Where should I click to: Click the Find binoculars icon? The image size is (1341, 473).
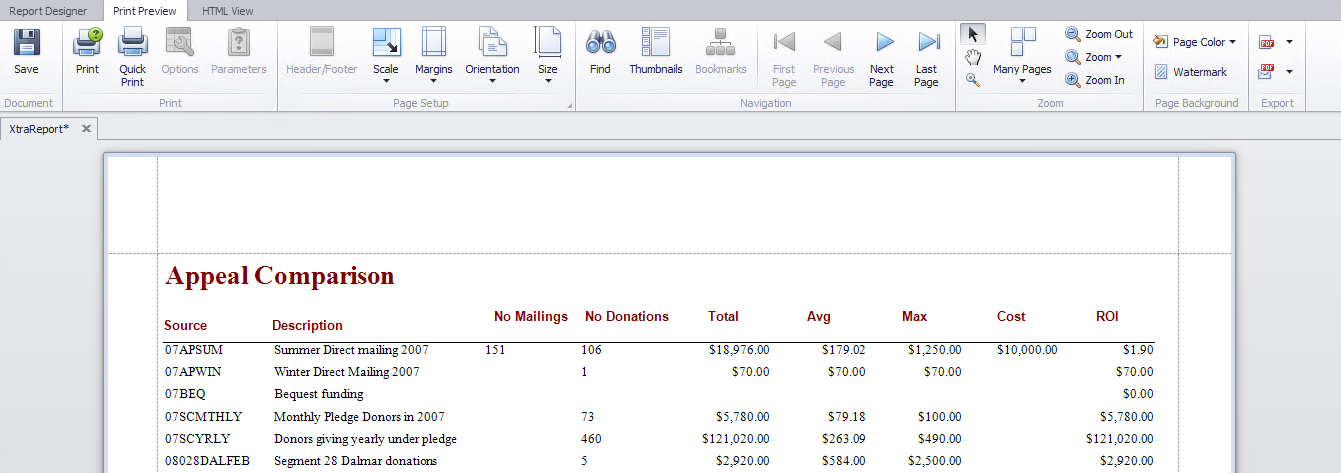(600, 43)
